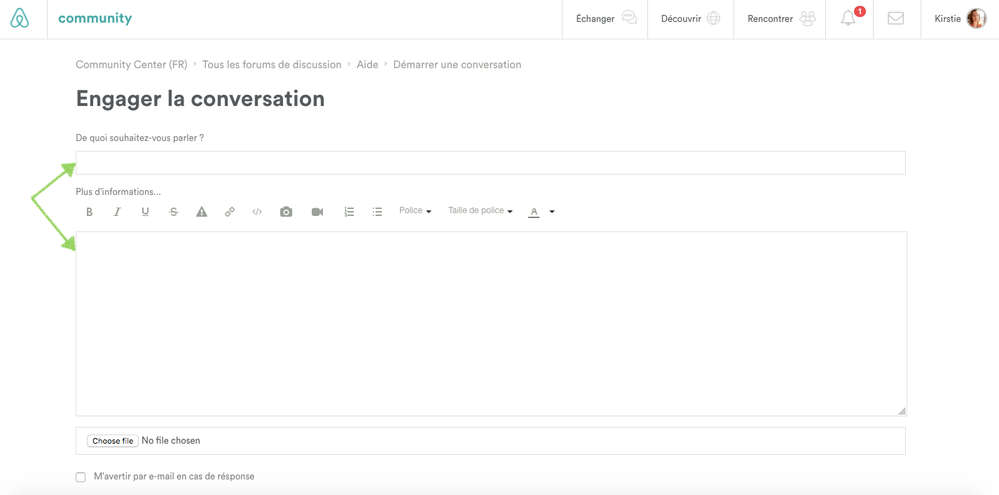
Task: Click the underline formatting icon
Action: [145, 212]
